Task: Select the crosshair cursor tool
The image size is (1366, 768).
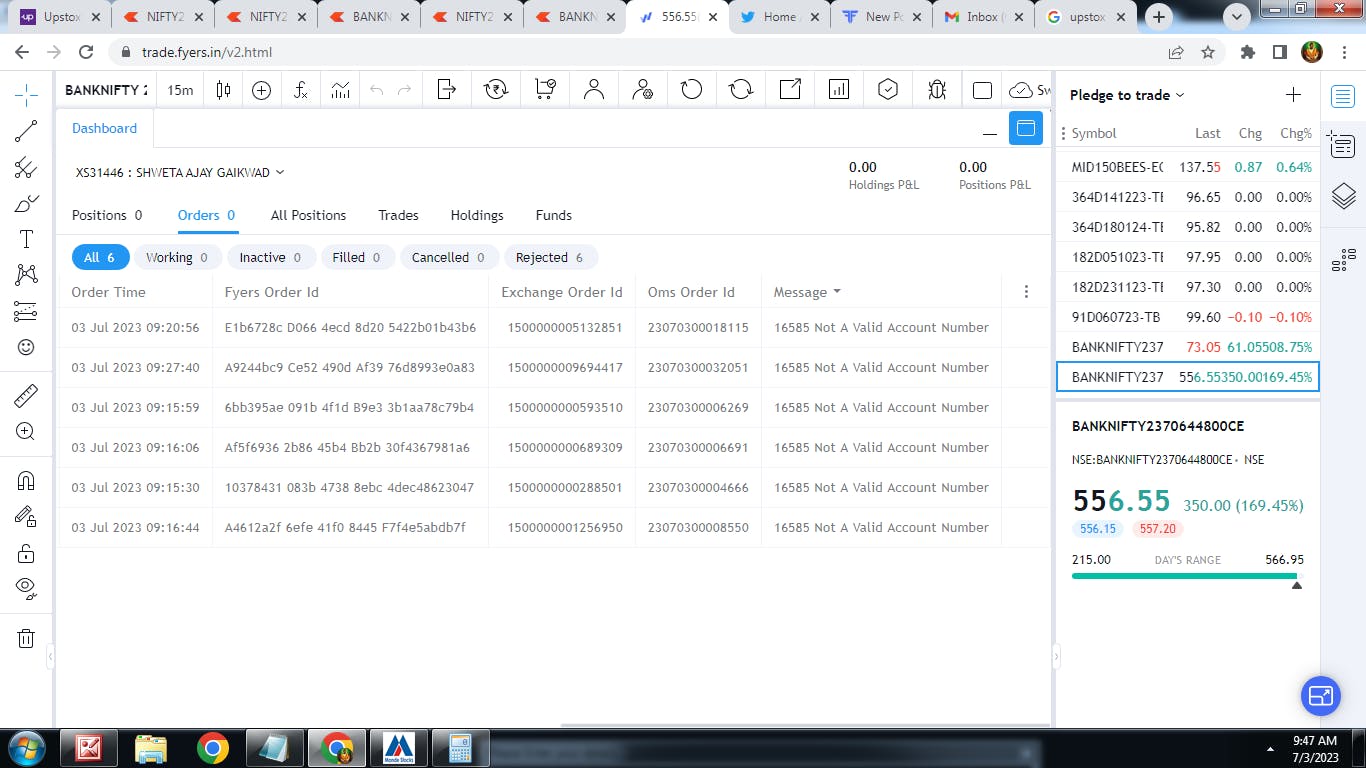Action: point(26,95)
